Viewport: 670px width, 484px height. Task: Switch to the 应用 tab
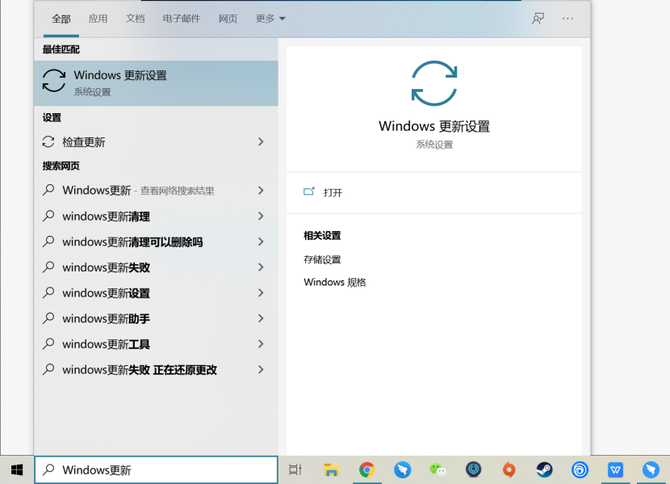[98, 18]
